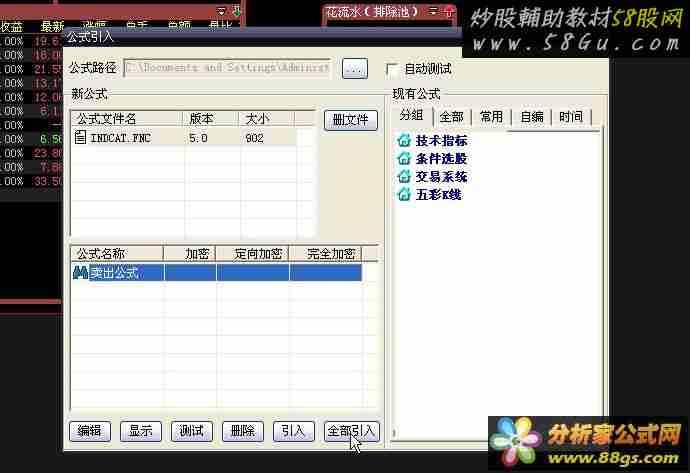
Task: Open the 条件选股 group
Action: (441, 159)
